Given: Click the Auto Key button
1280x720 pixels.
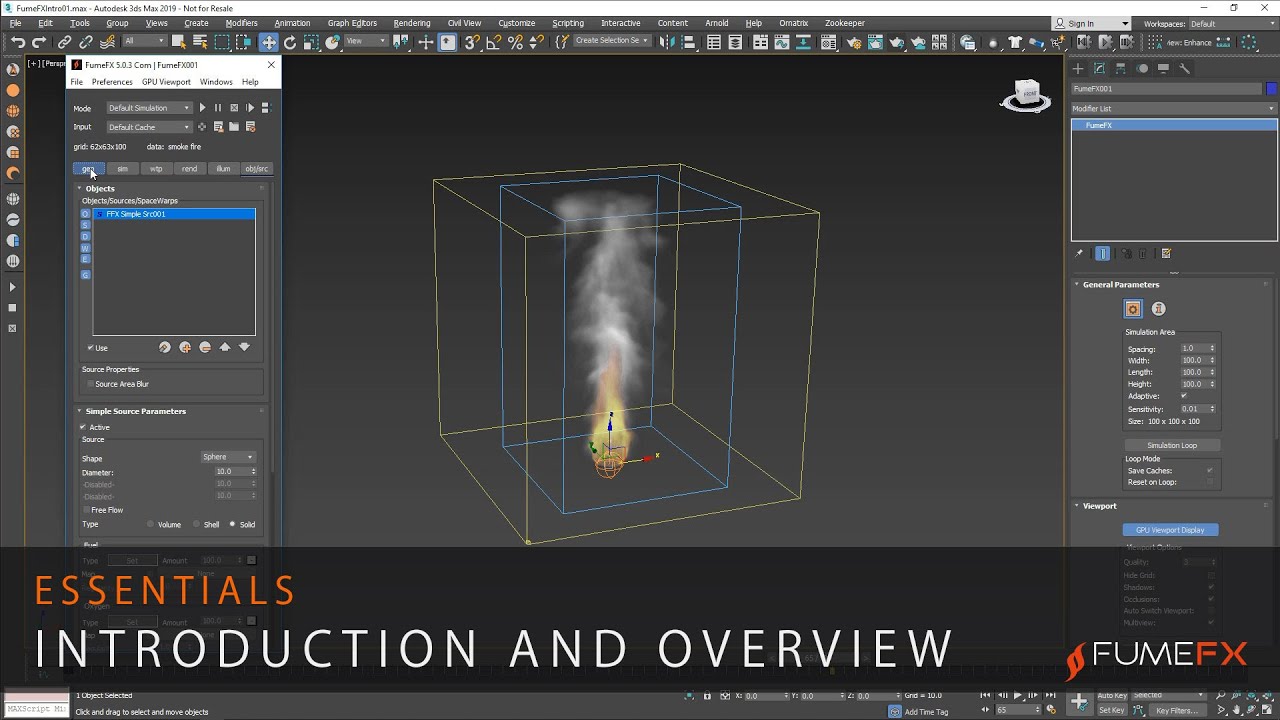Looking at the screenshot, I should click(1112, 695).
